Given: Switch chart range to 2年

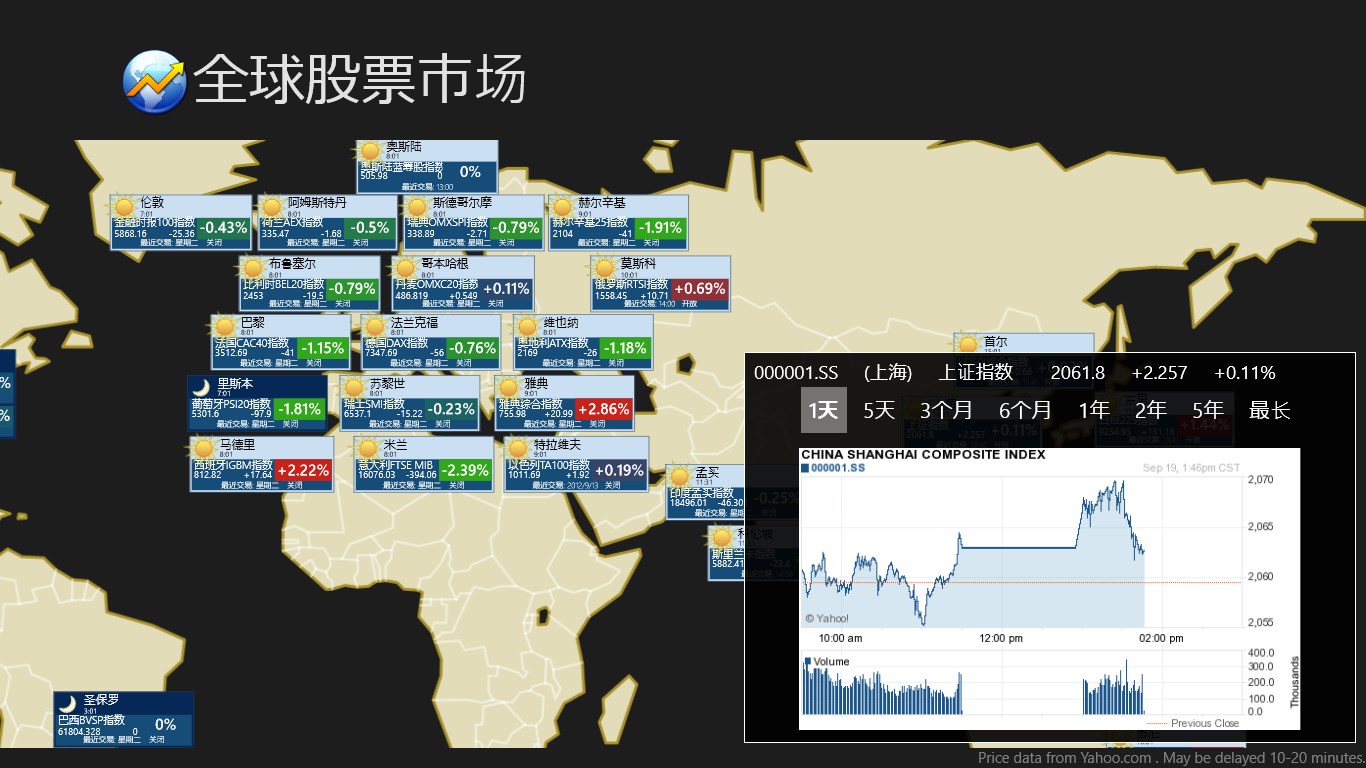Looking at the screenshot, I should coord(1151,410).
